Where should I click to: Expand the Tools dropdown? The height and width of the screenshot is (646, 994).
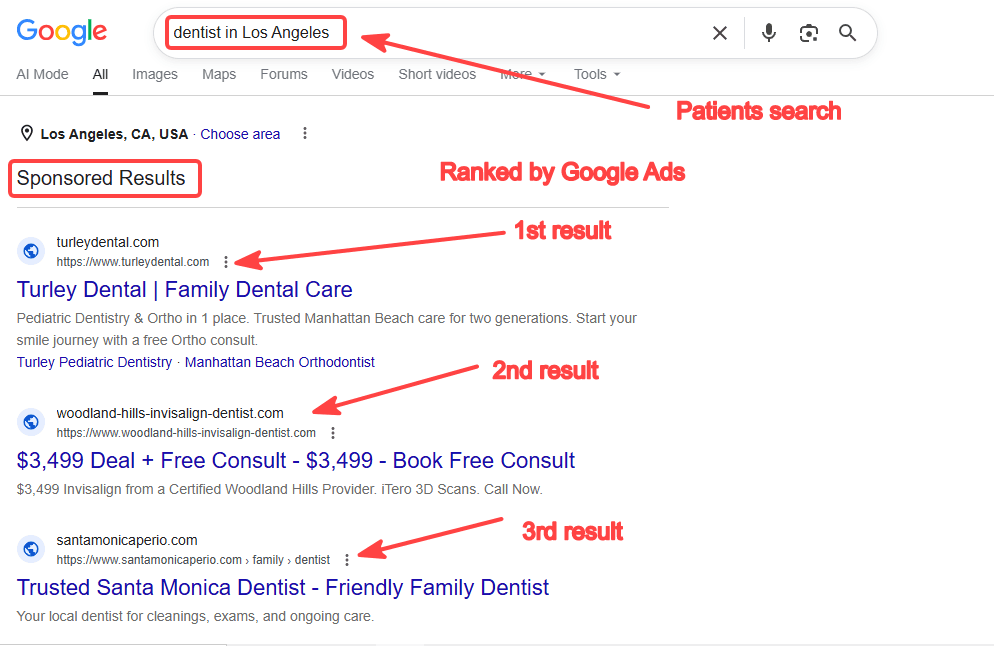pos(597,74)
